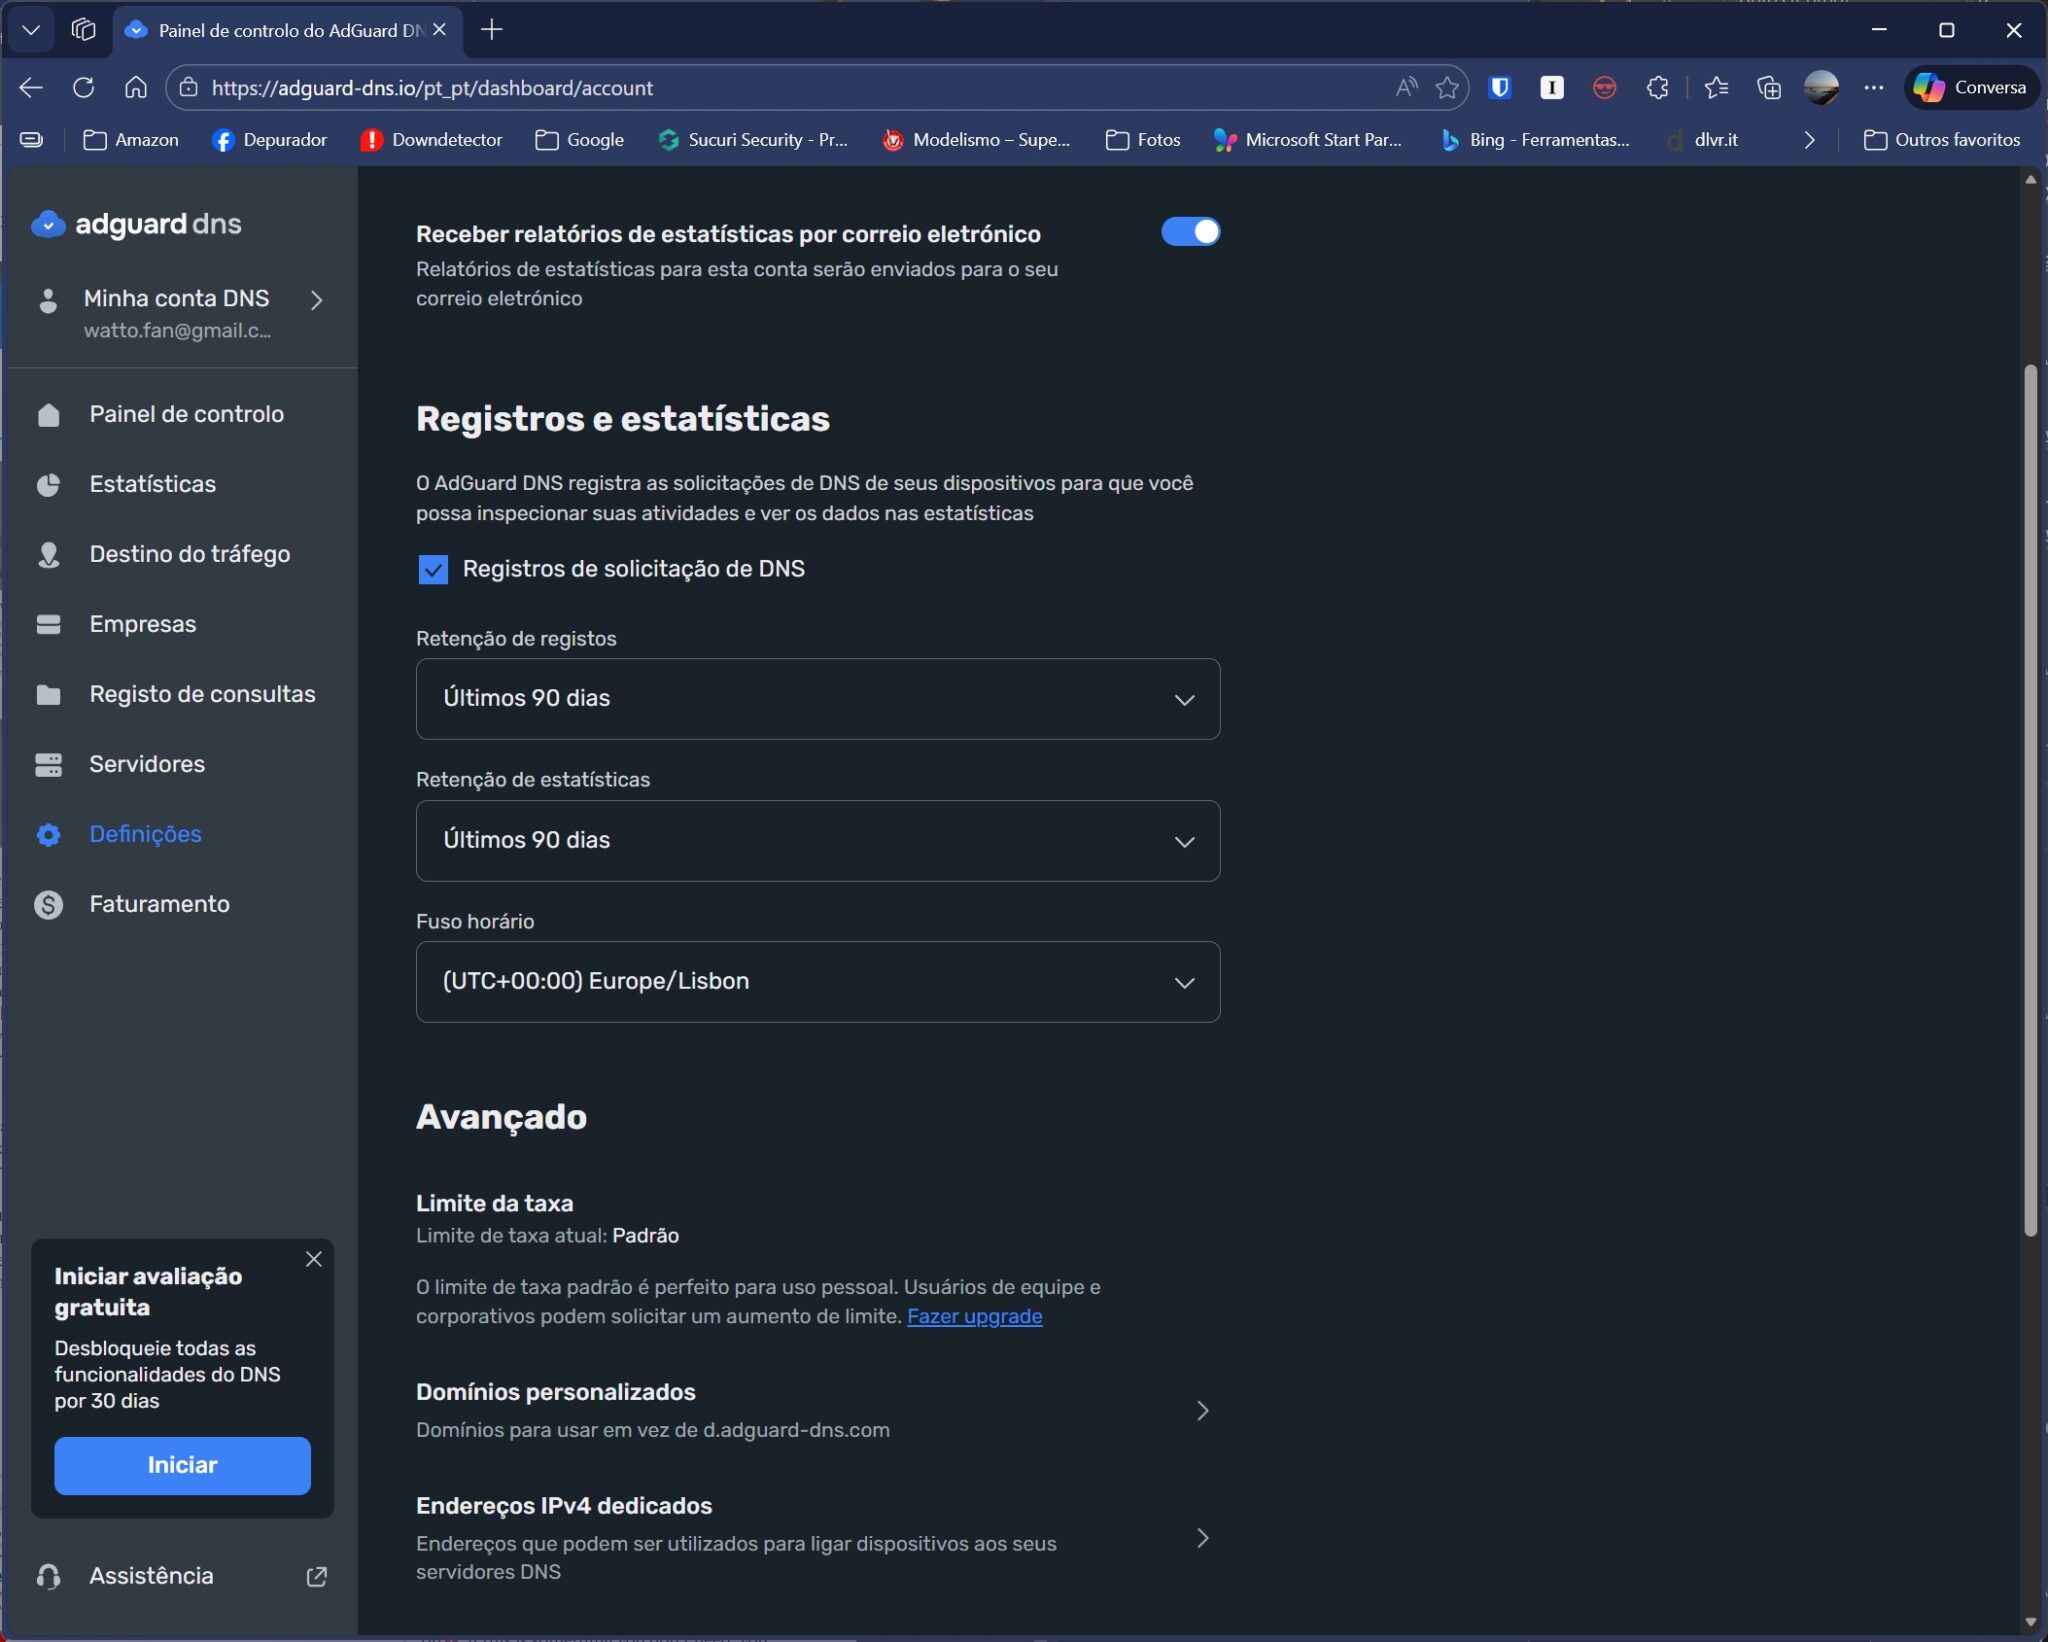Click the Faturamento dollar icon
The width and height of the screenshot is (2048, 1642).
point(48,905)
